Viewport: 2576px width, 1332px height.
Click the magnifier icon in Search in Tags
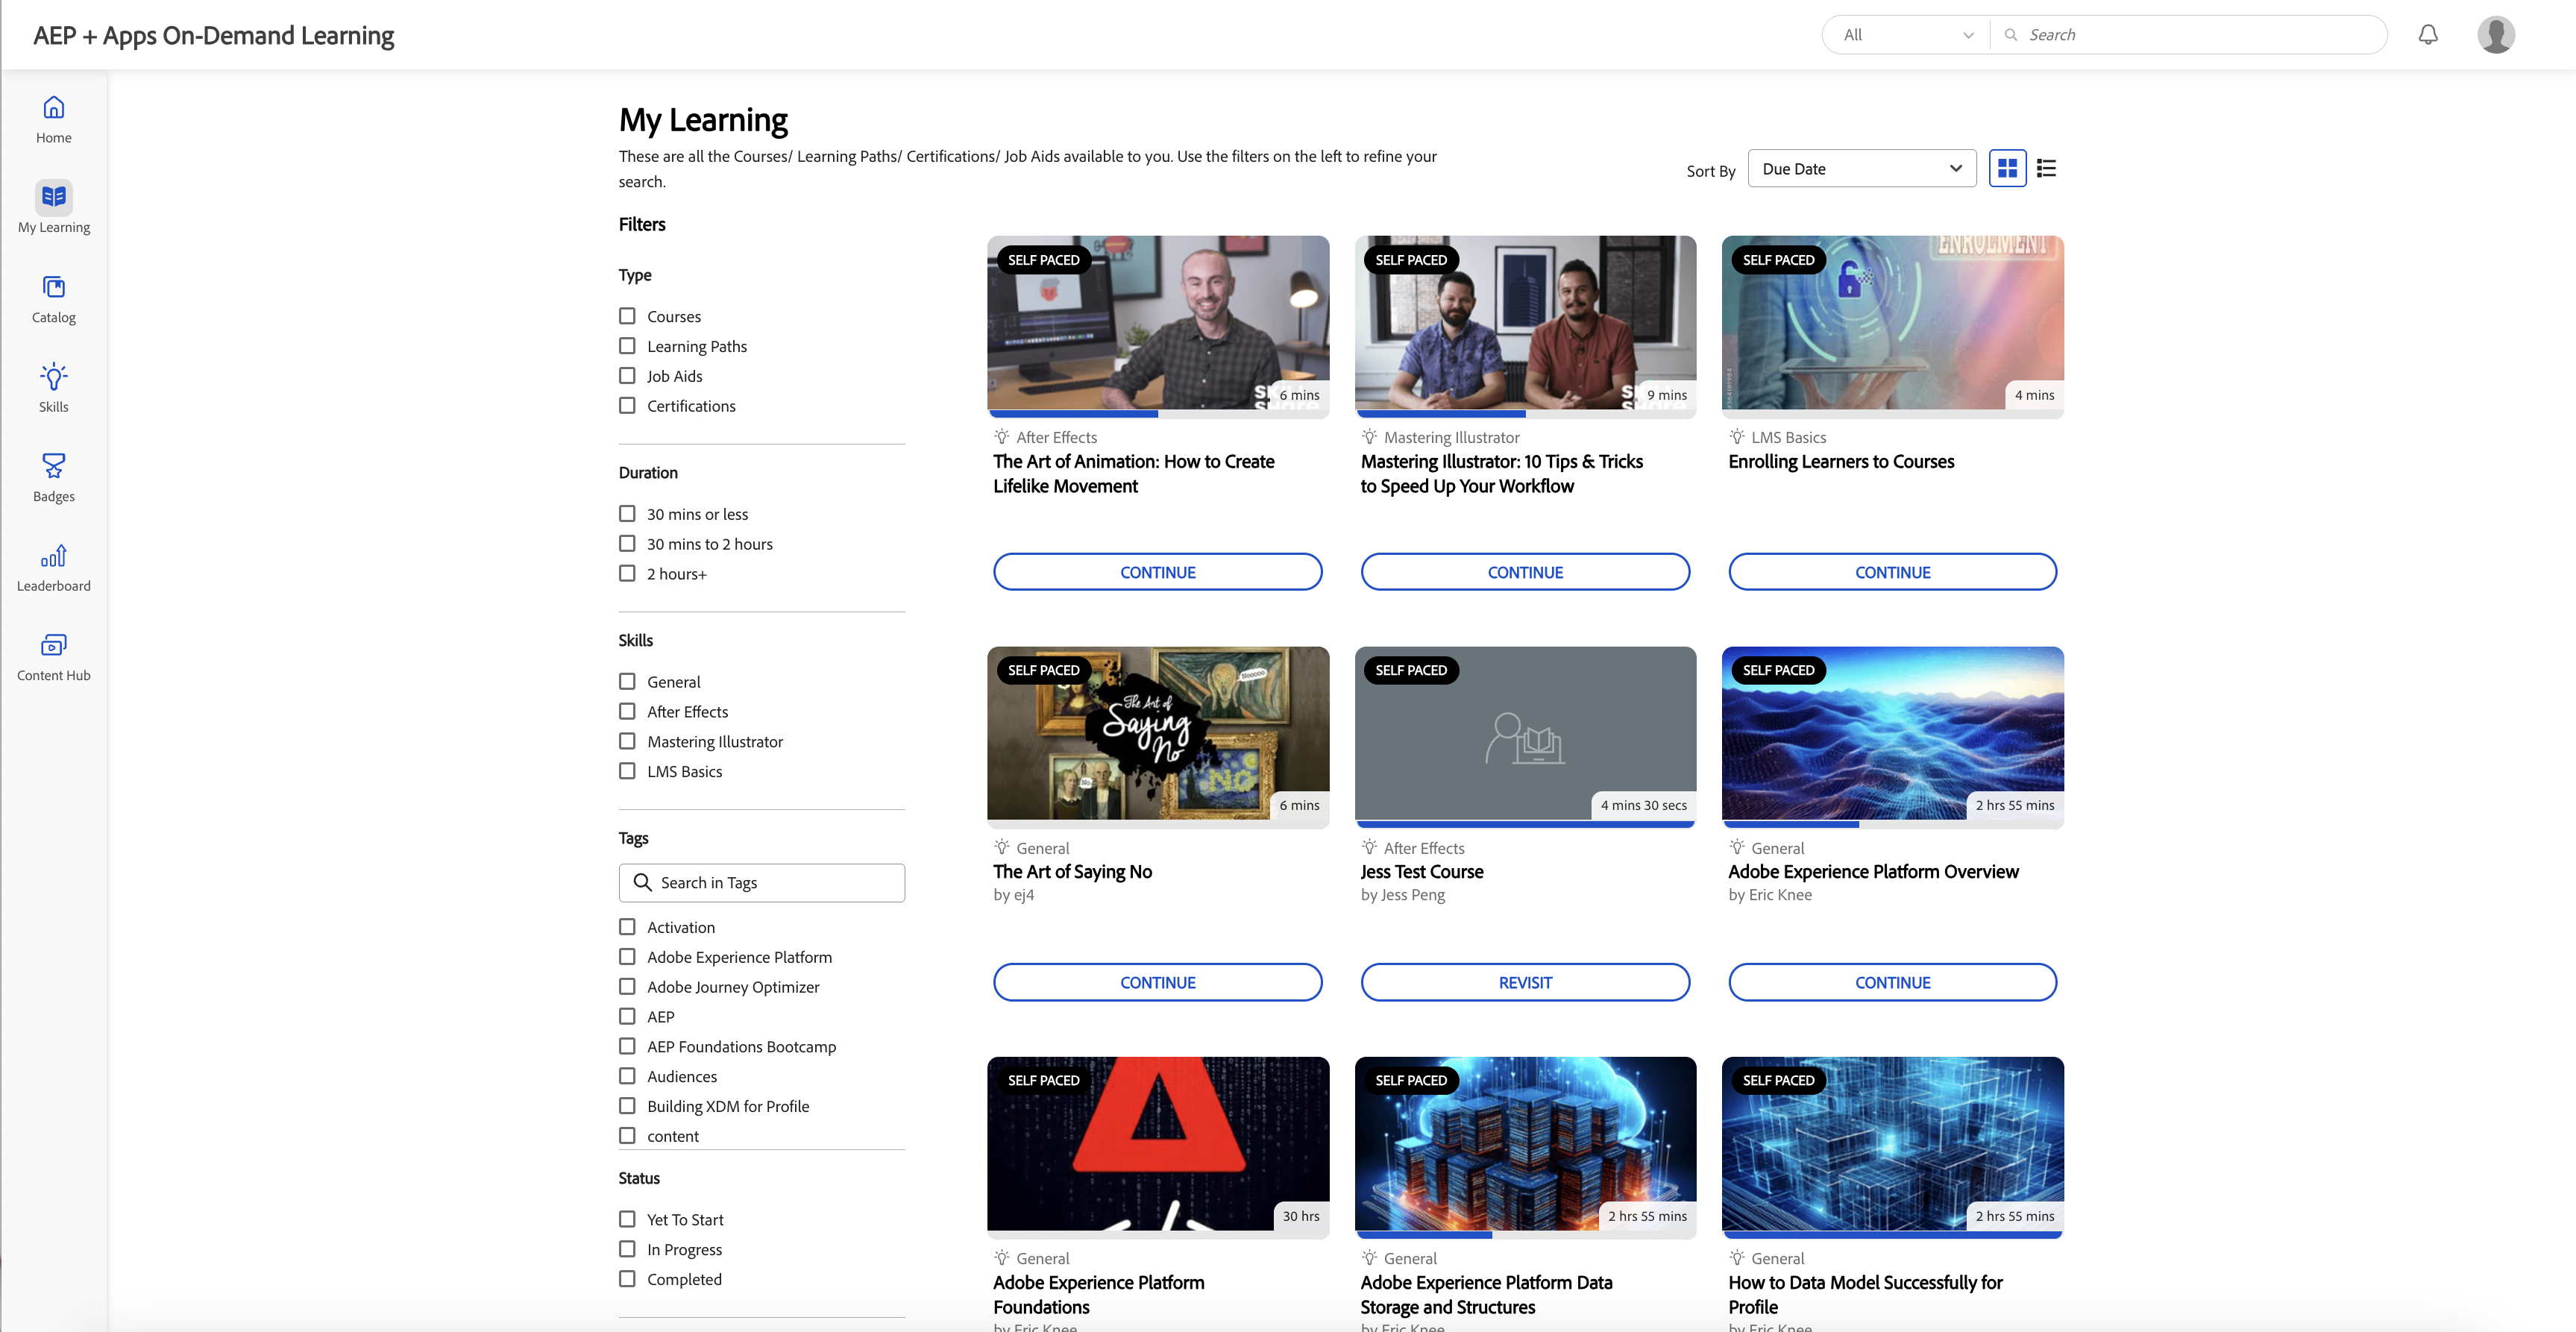(643, 883)
